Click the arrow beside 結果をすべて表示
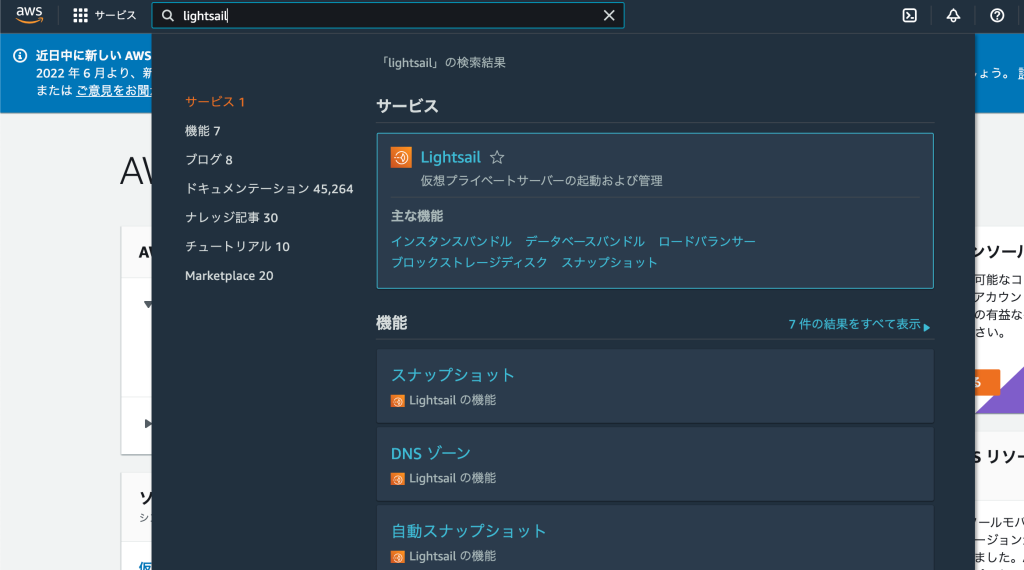 [x=927, y=327]
